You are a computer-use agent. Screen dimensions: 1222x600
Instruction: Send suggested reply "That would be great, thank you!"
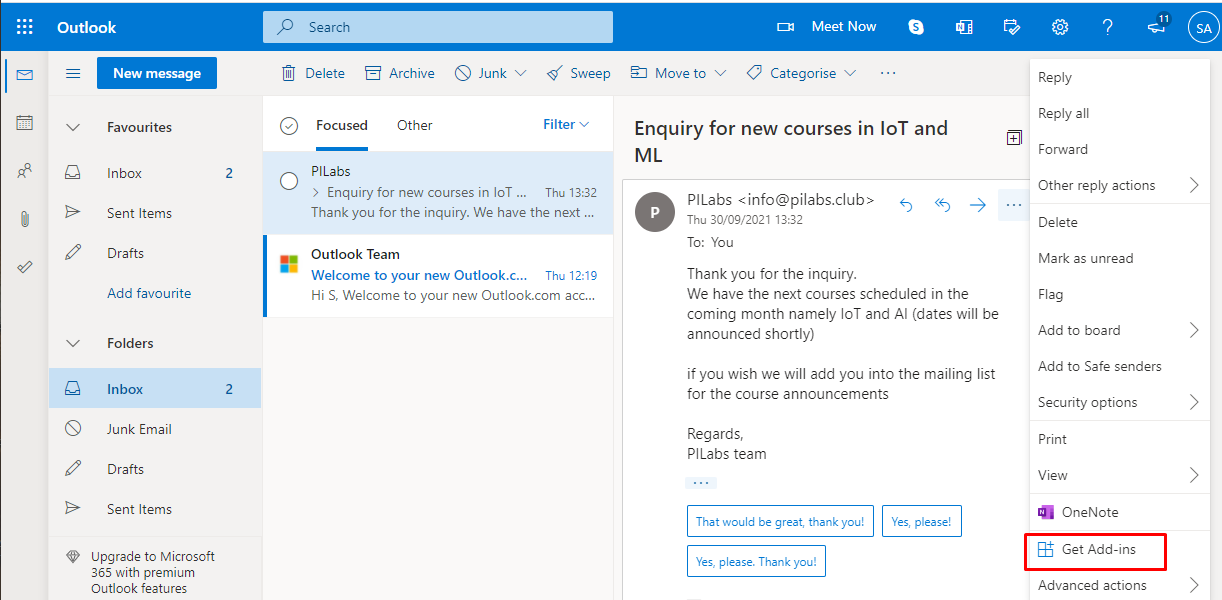780,521
